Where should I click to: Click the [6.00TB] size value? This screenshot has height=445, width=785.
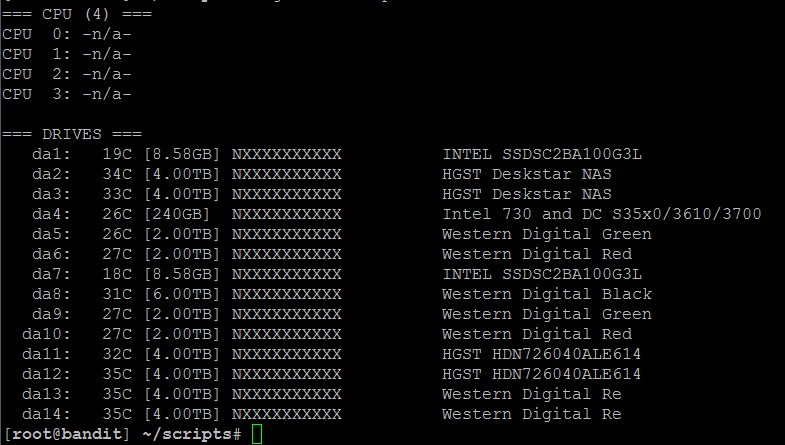[182, 294]
